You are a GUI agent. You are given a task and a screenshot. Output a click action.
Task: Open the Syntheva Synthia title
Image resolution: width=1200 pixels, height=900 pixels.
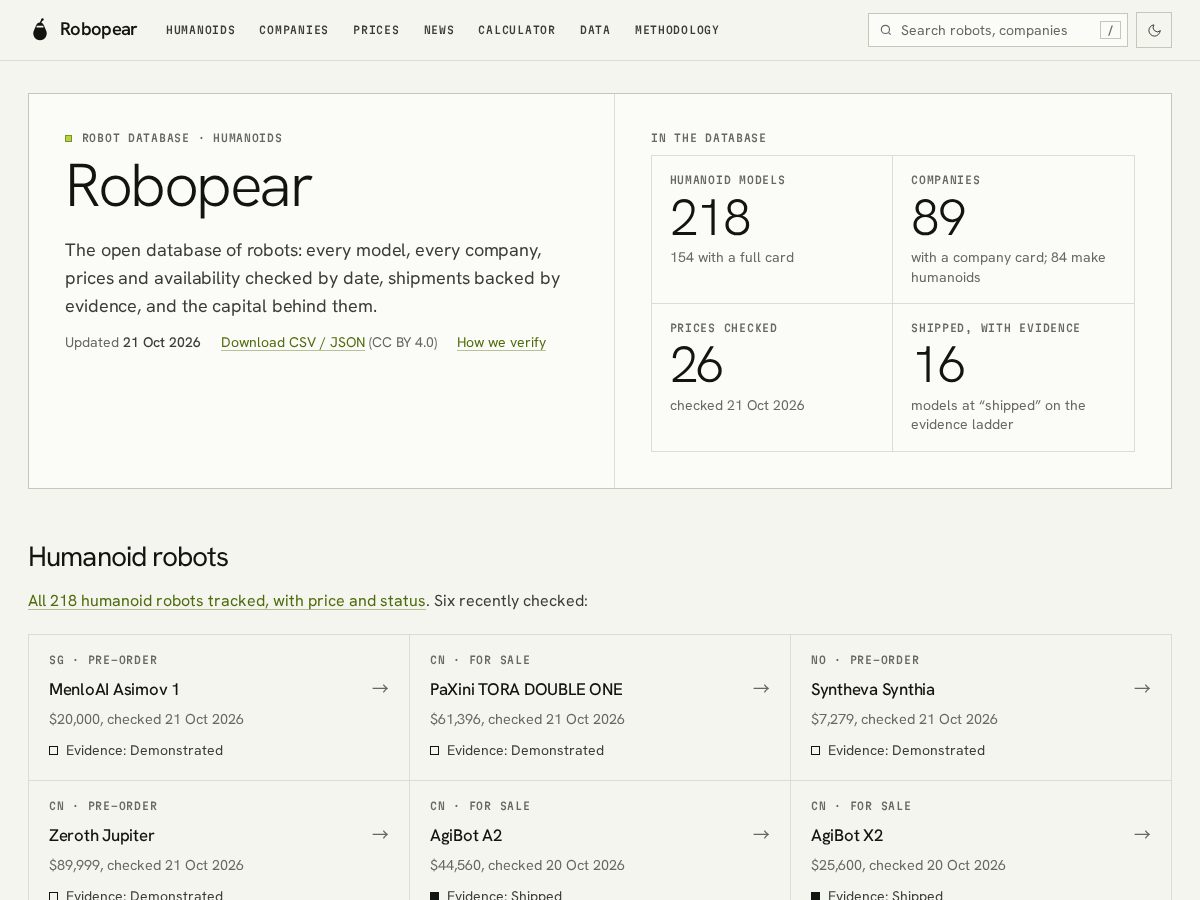click(x=873, y=689)
